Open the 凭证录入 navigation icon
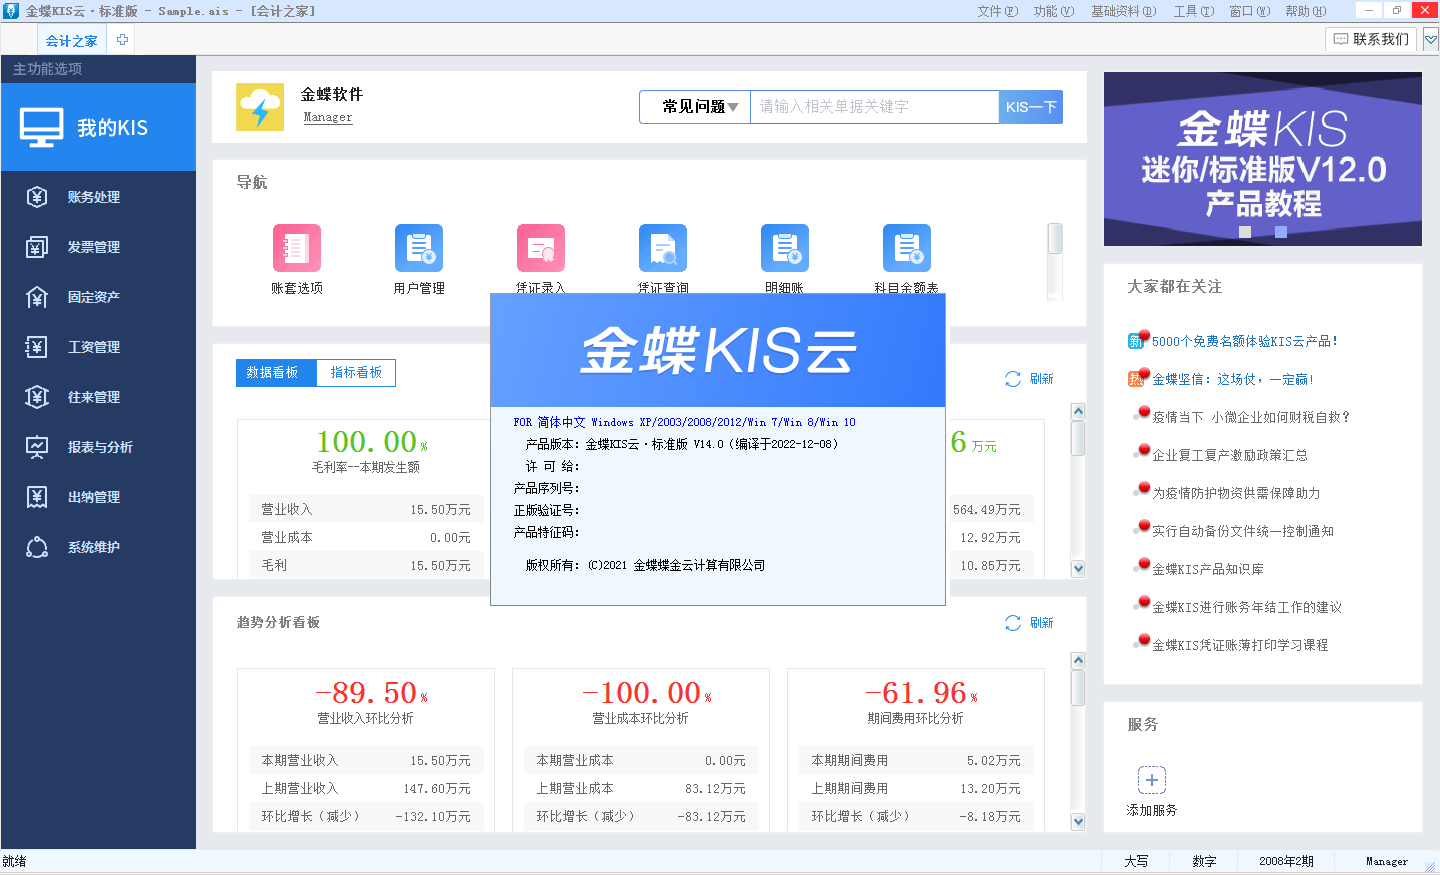 [541, 248]
